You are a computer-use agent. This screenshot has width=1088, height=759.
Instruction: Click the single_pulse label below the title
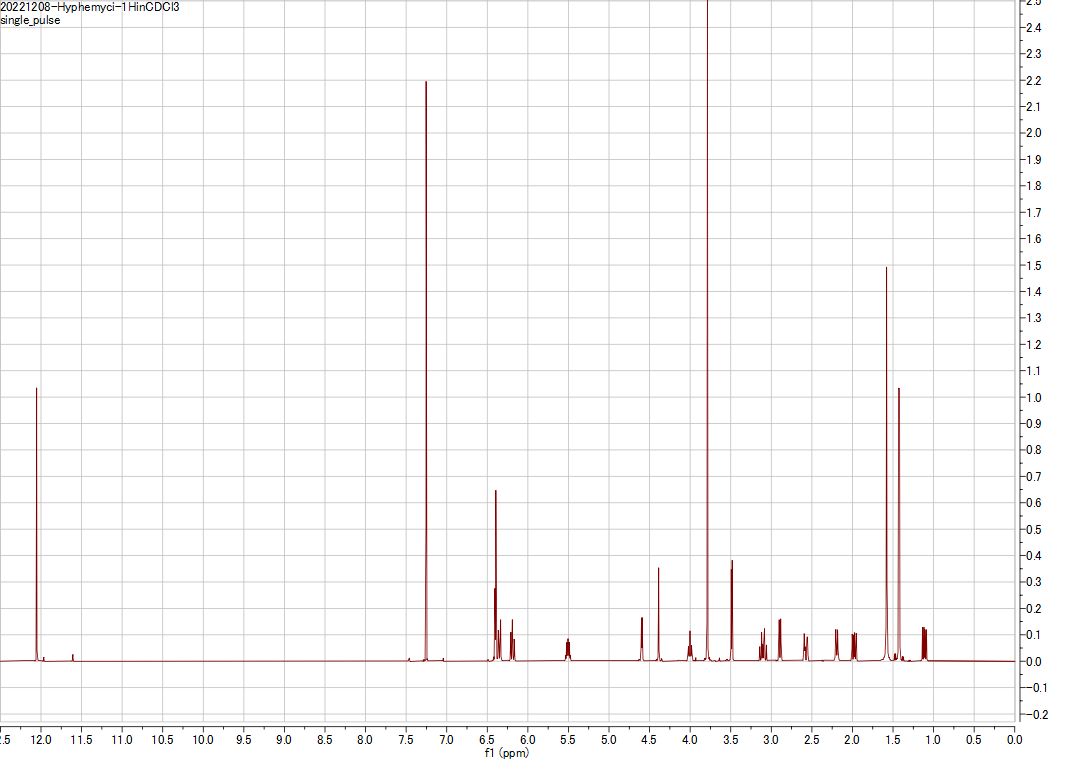click(x=31, y=19)
